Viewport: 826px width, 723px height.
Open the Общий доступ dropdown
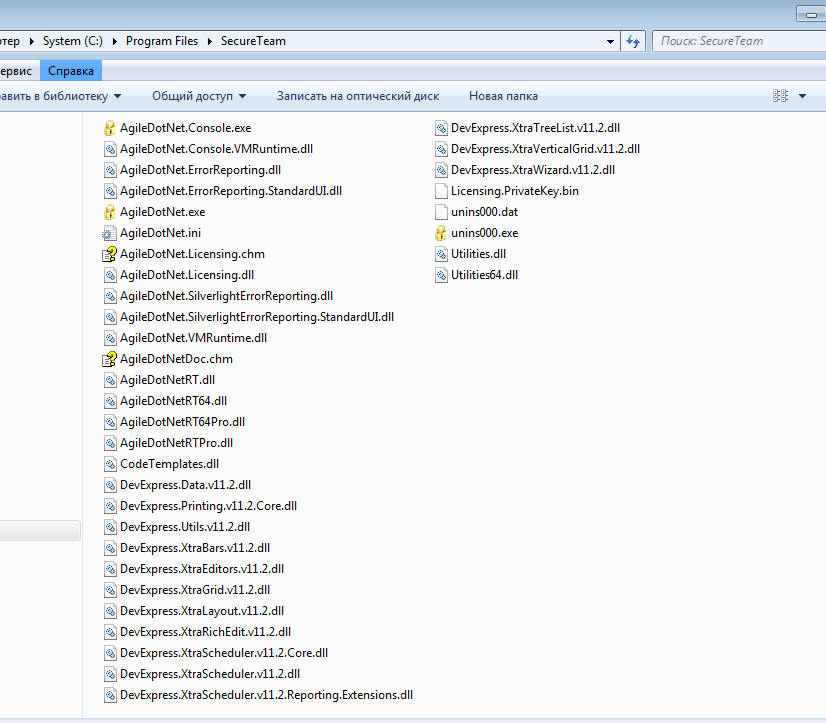pyautogui.click(x=199, y=96)
